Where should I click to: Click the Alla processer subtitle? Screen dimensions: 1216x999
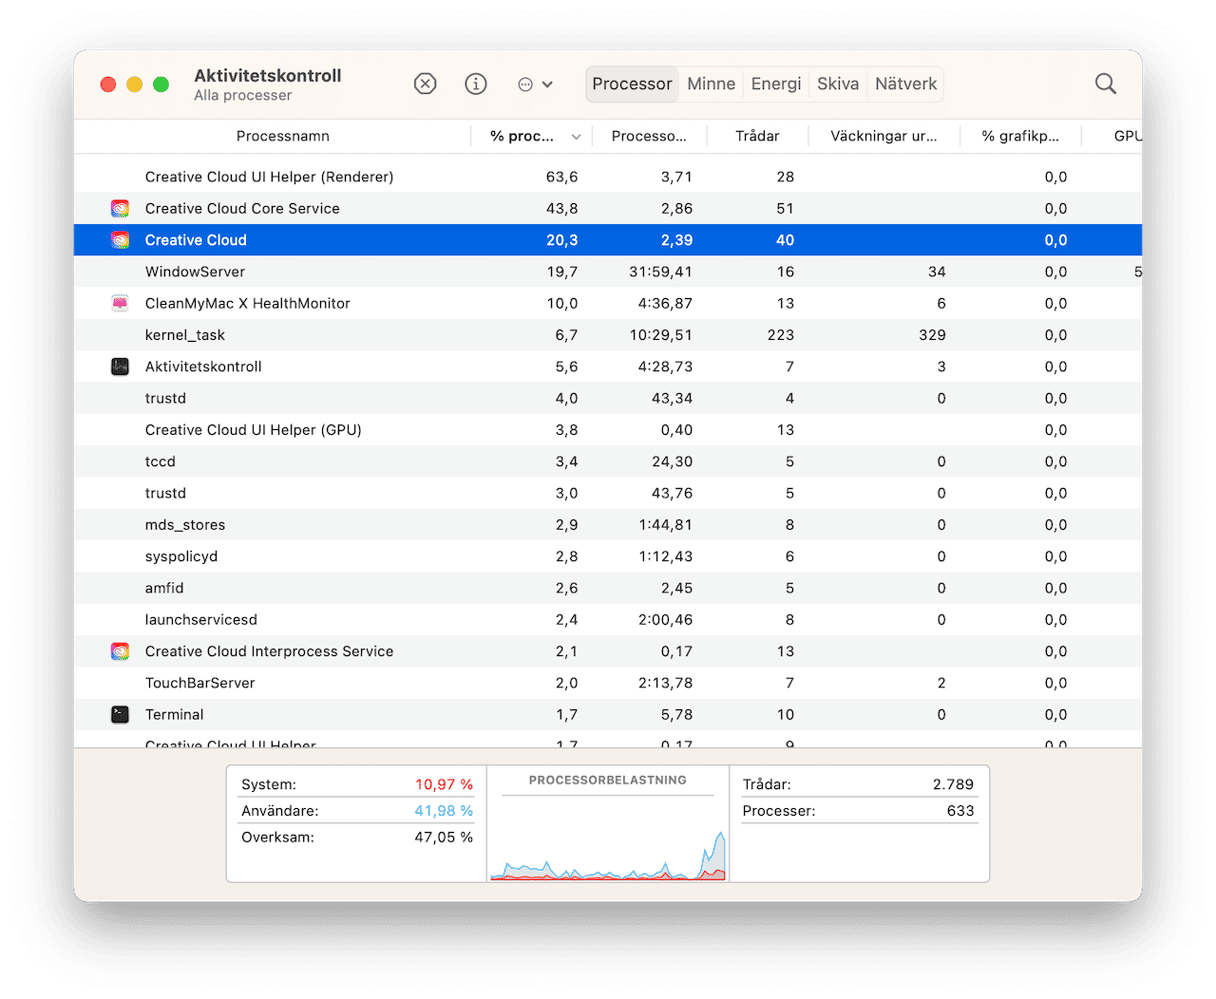[243, 96]
